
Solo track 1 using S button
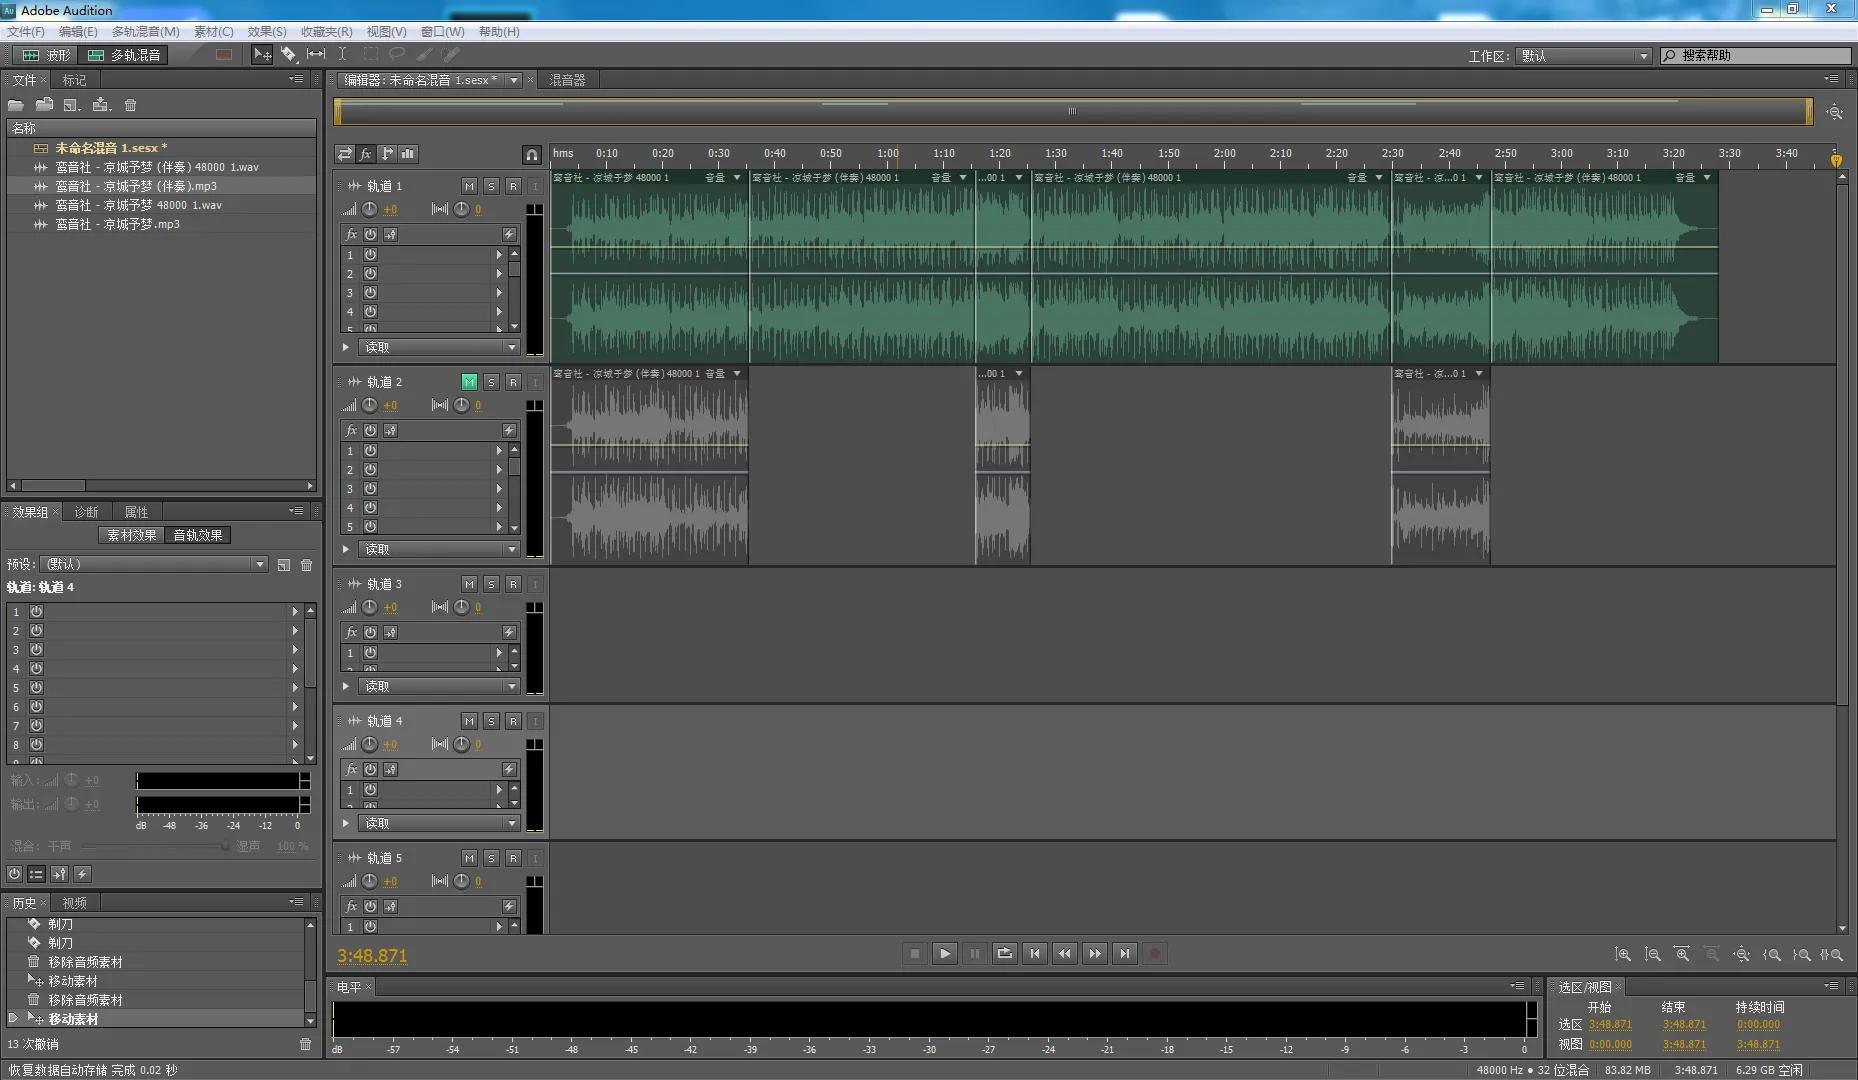point(491,186)
